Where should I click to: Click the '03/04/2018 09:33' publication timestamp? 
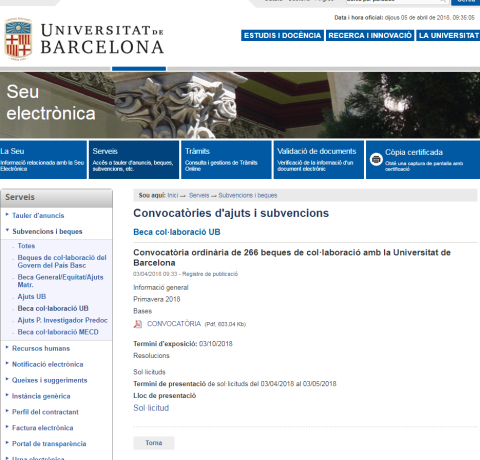tap(155, 274)
